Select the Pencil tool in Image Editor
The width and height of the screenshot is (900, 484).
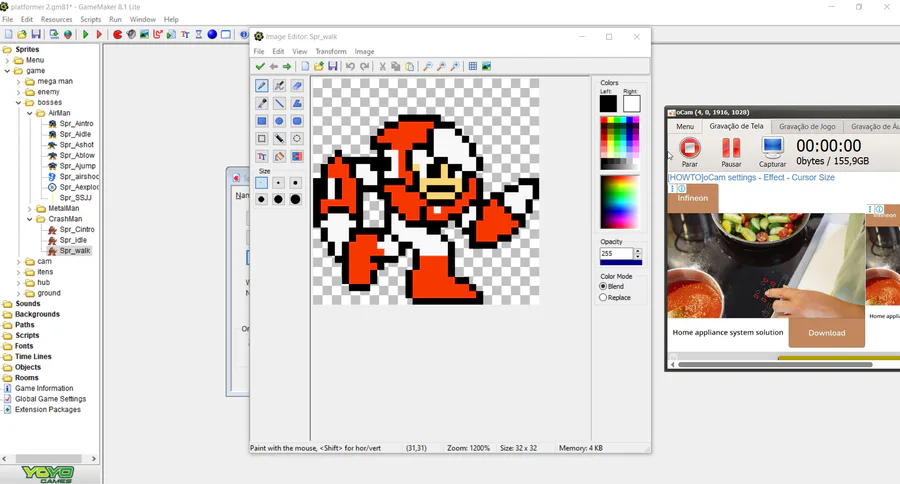coord(262,86)
